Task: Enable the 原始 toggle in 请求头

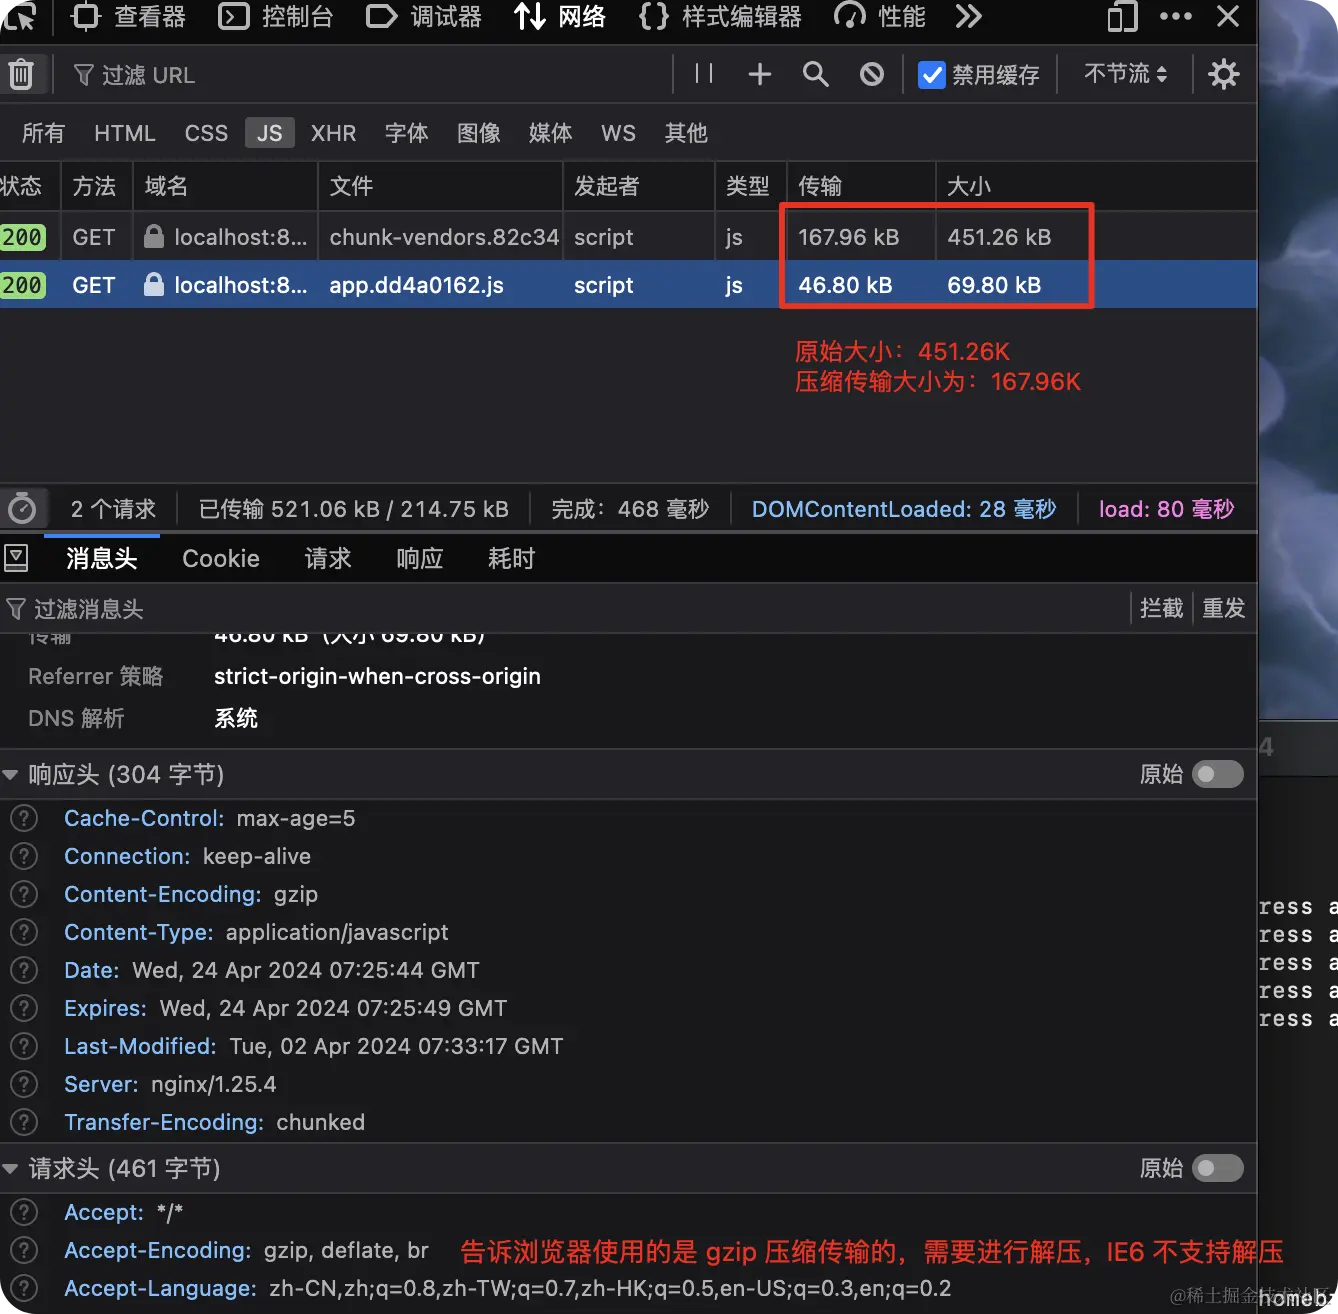Action: pos(1217,1167)
